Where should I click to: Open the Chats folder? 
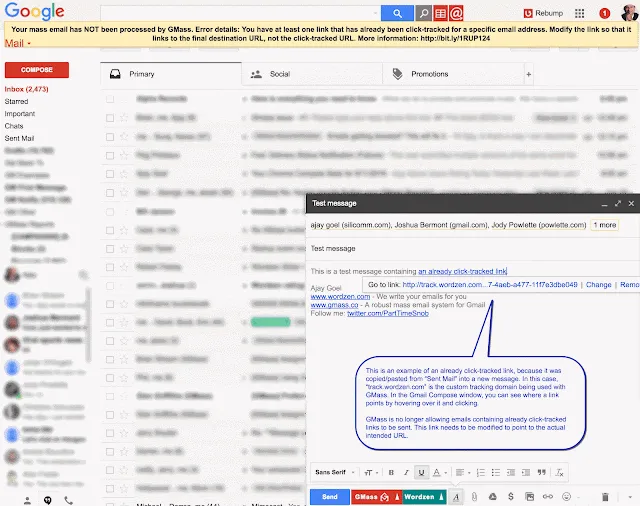[x=14, y=126]
